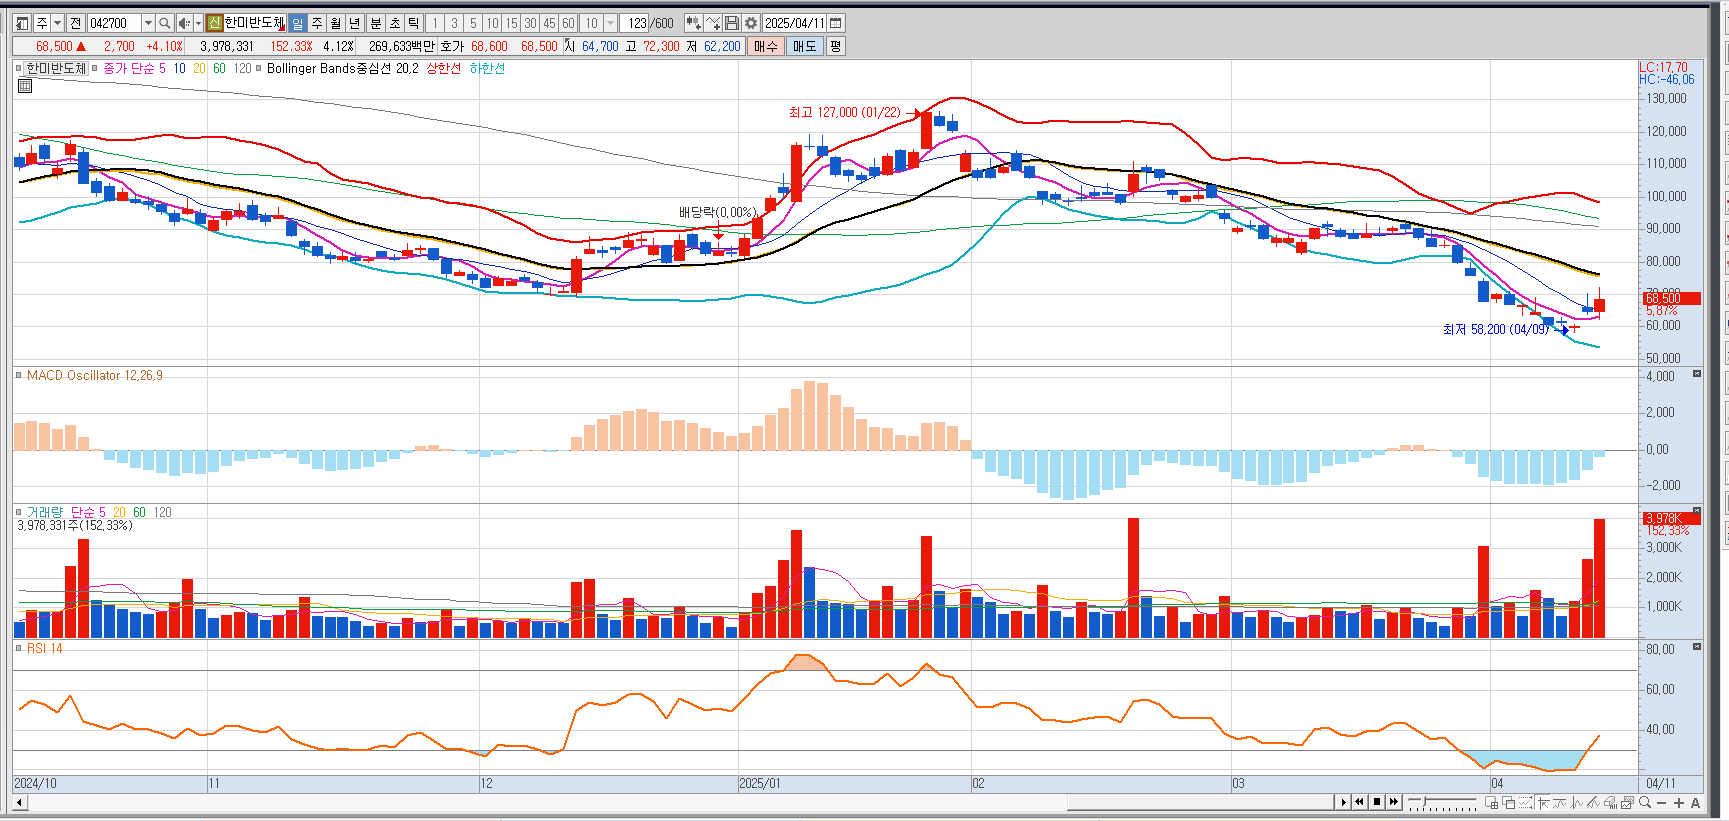This screenshot has width=1729, height=821.
Task: Open the custom interval dropdown arrow
Action: pyautogui.click(x=610, y=23)
